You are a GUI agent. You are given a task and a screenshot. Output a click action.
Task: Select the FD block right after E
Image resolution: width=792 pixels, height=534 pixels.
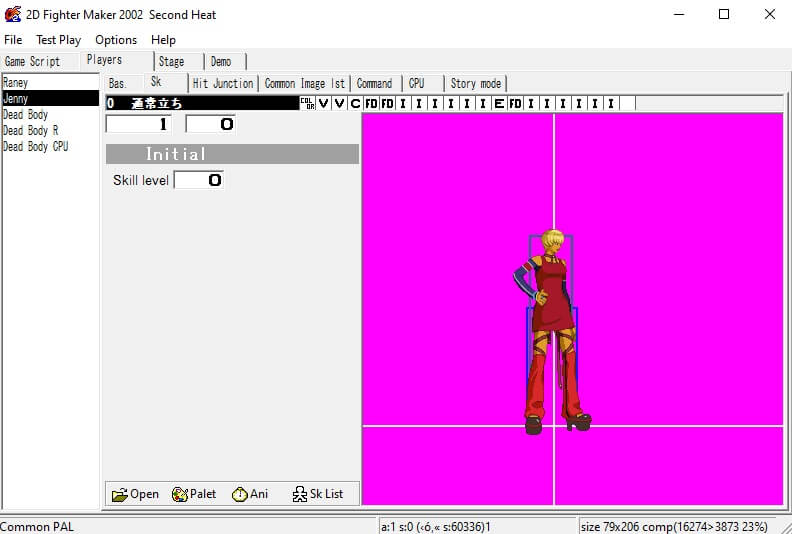pos(515,104)
